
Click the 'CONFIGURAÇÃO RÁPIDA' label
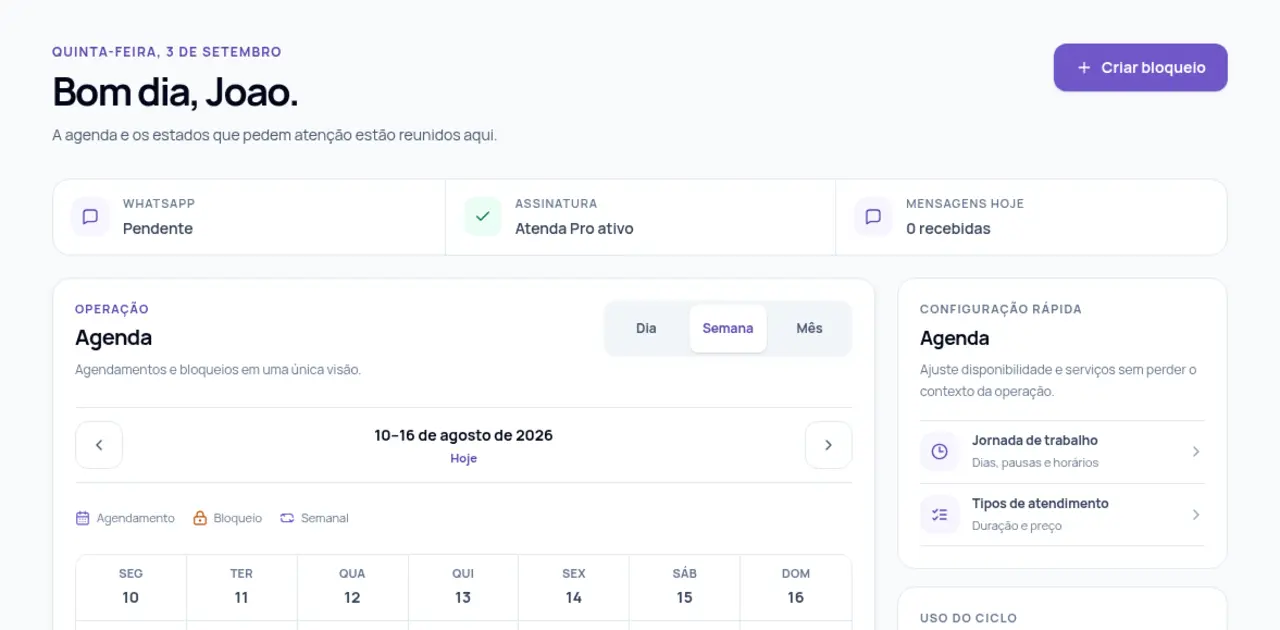1001,309
